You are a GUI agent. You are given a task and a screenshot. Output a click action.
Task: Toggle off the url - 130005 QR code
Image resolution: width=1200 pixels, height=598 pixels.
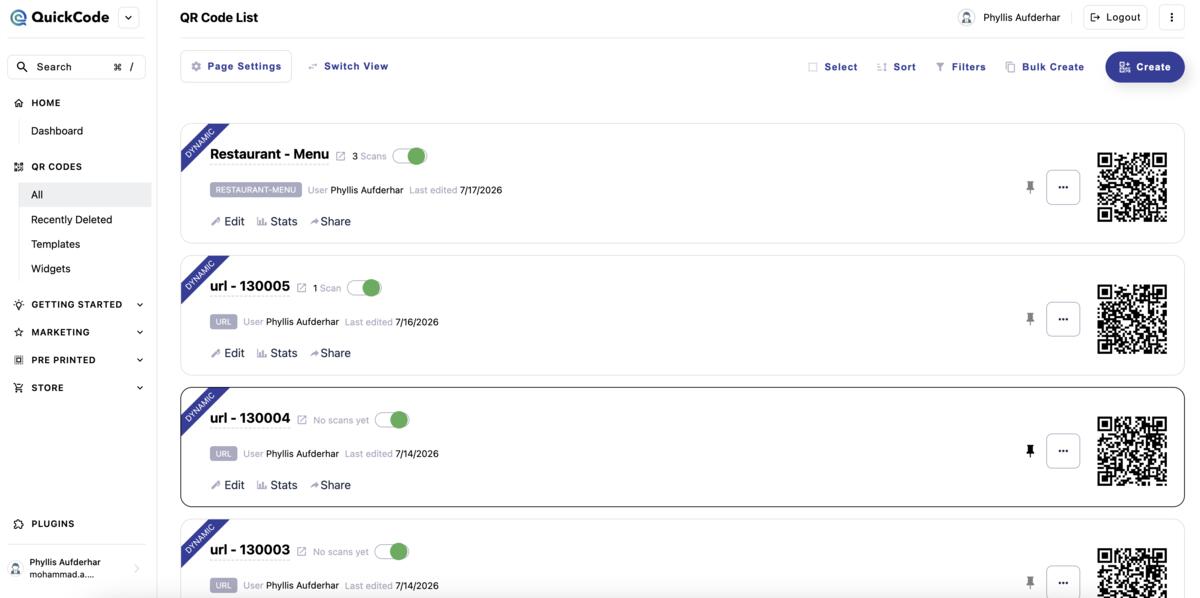pos(364,288)
